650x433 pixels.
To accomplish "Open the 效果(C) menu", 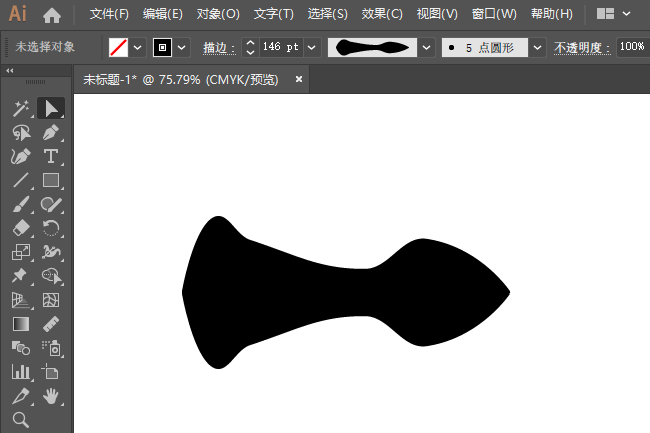I will point(382,14).
